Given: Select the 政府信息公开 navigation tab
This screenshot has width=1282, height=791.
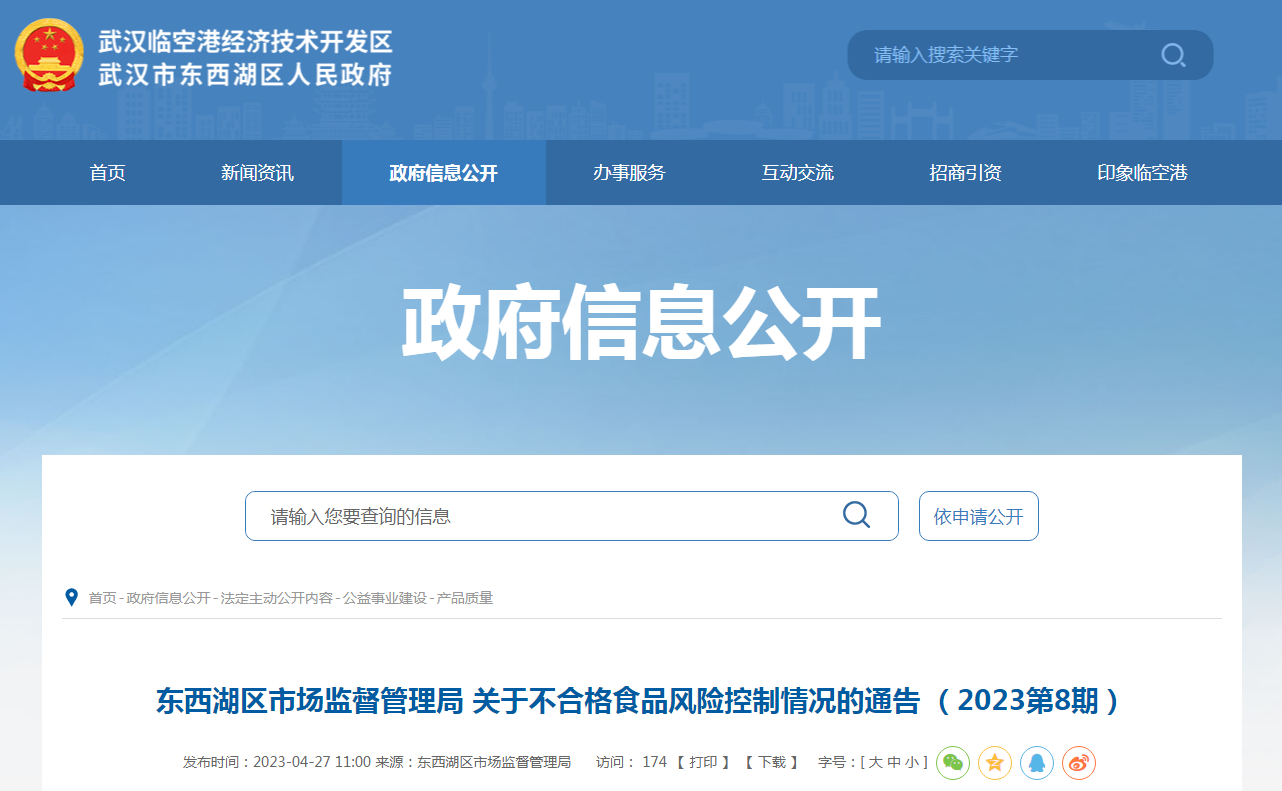Looking at the screenshot, I should [x=443, y=173].
